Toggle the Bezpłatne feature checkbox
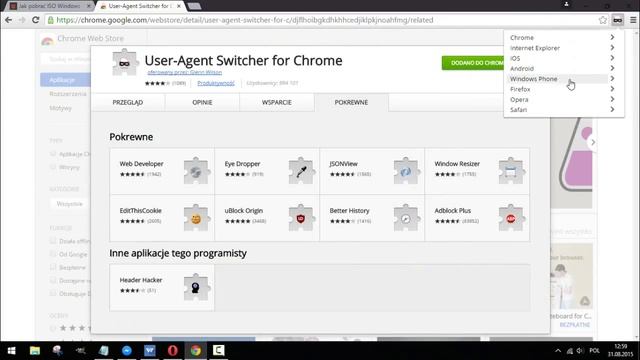This screenshot has height=360, width=640. (53, 267)
